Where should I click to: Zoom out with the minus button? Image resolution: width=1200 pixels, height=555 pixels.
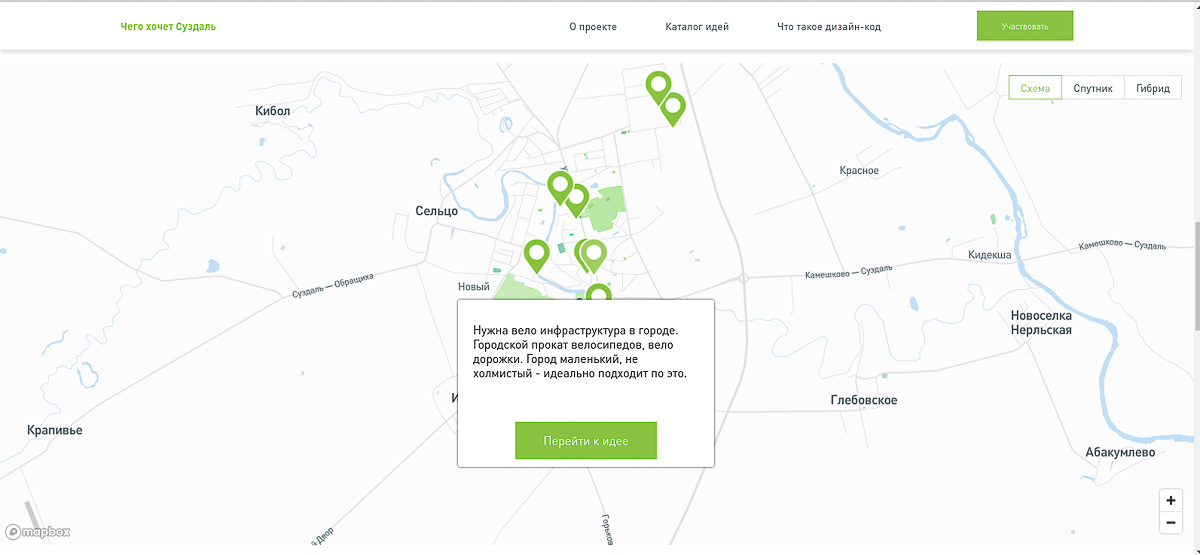click(x=1170, y=522)
